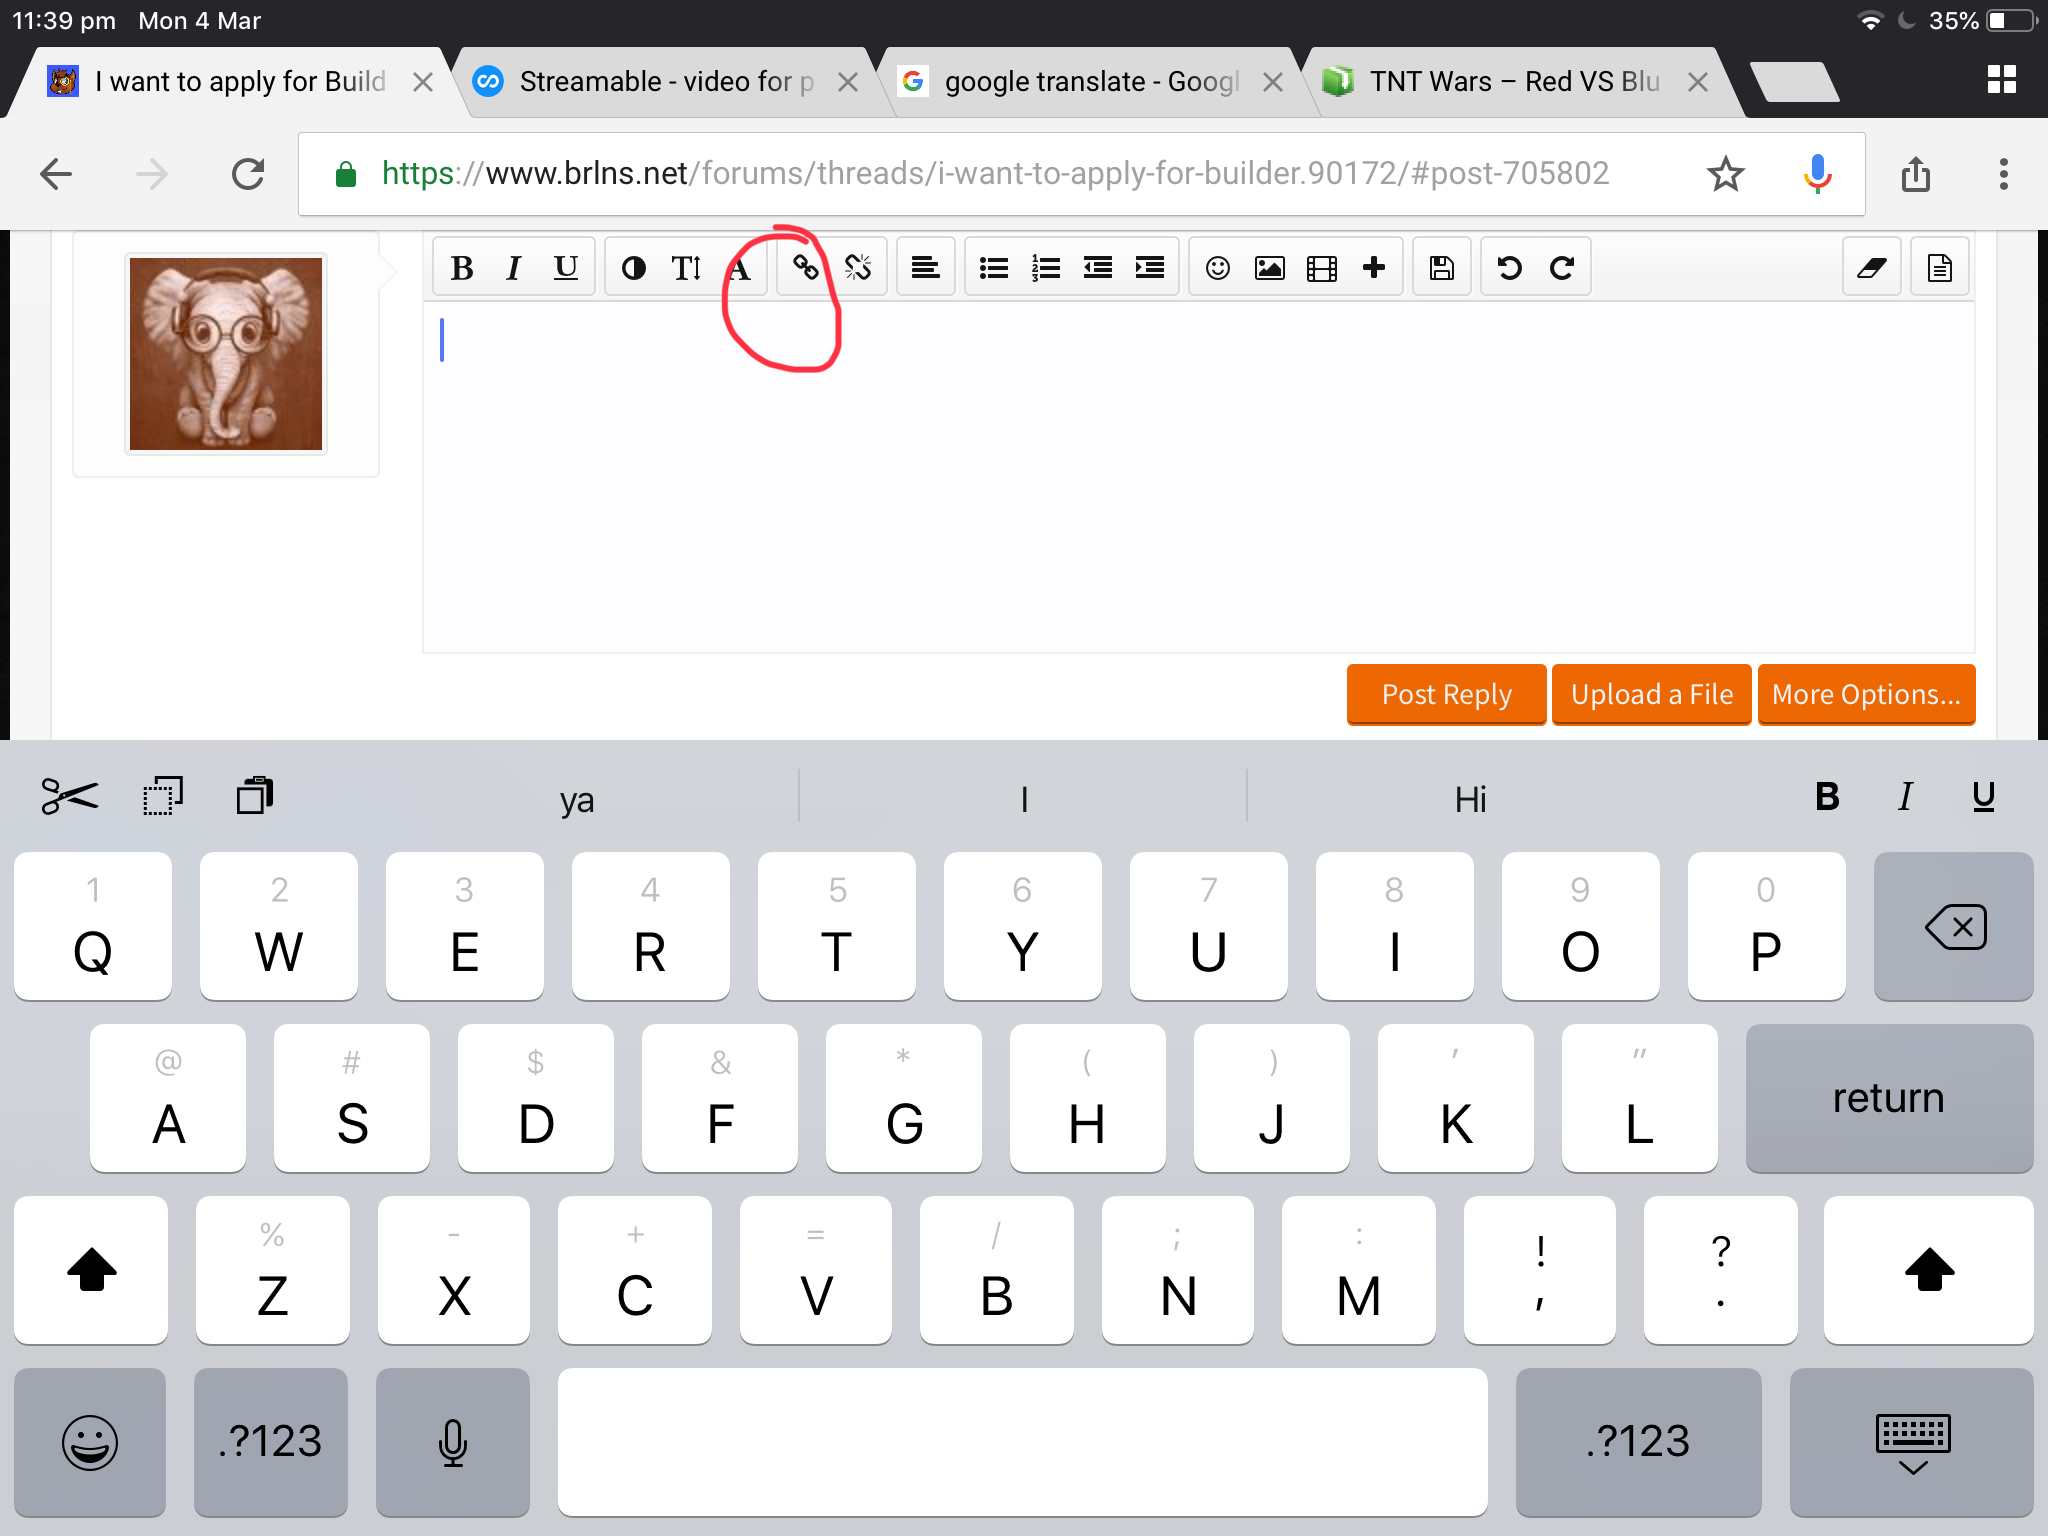Click the Post Reply button

(1446, 694)
